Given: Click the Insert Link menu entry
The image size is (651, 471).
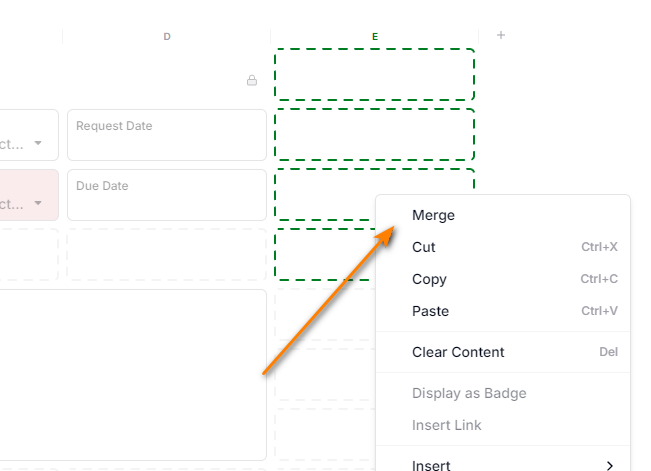Looking at the screenshot, I should click(x=447, y=425).
